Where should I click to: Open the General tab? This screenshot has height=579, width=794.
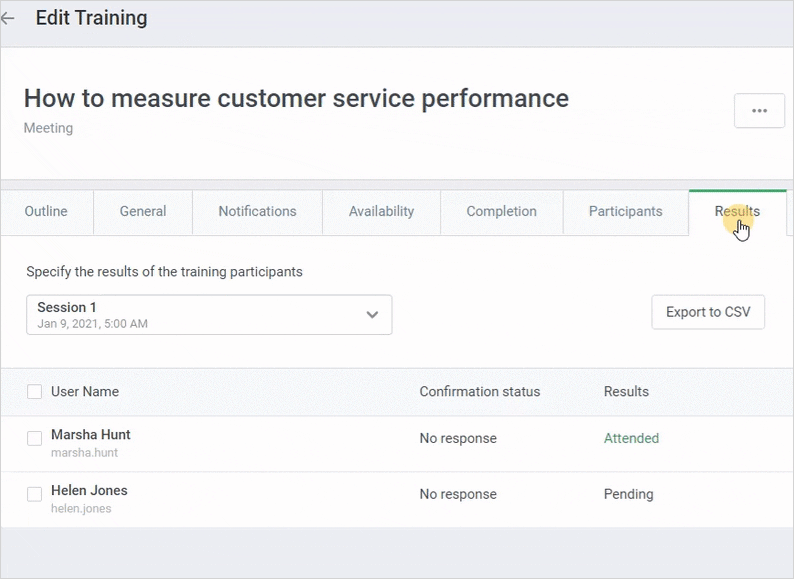coord(143,212)
